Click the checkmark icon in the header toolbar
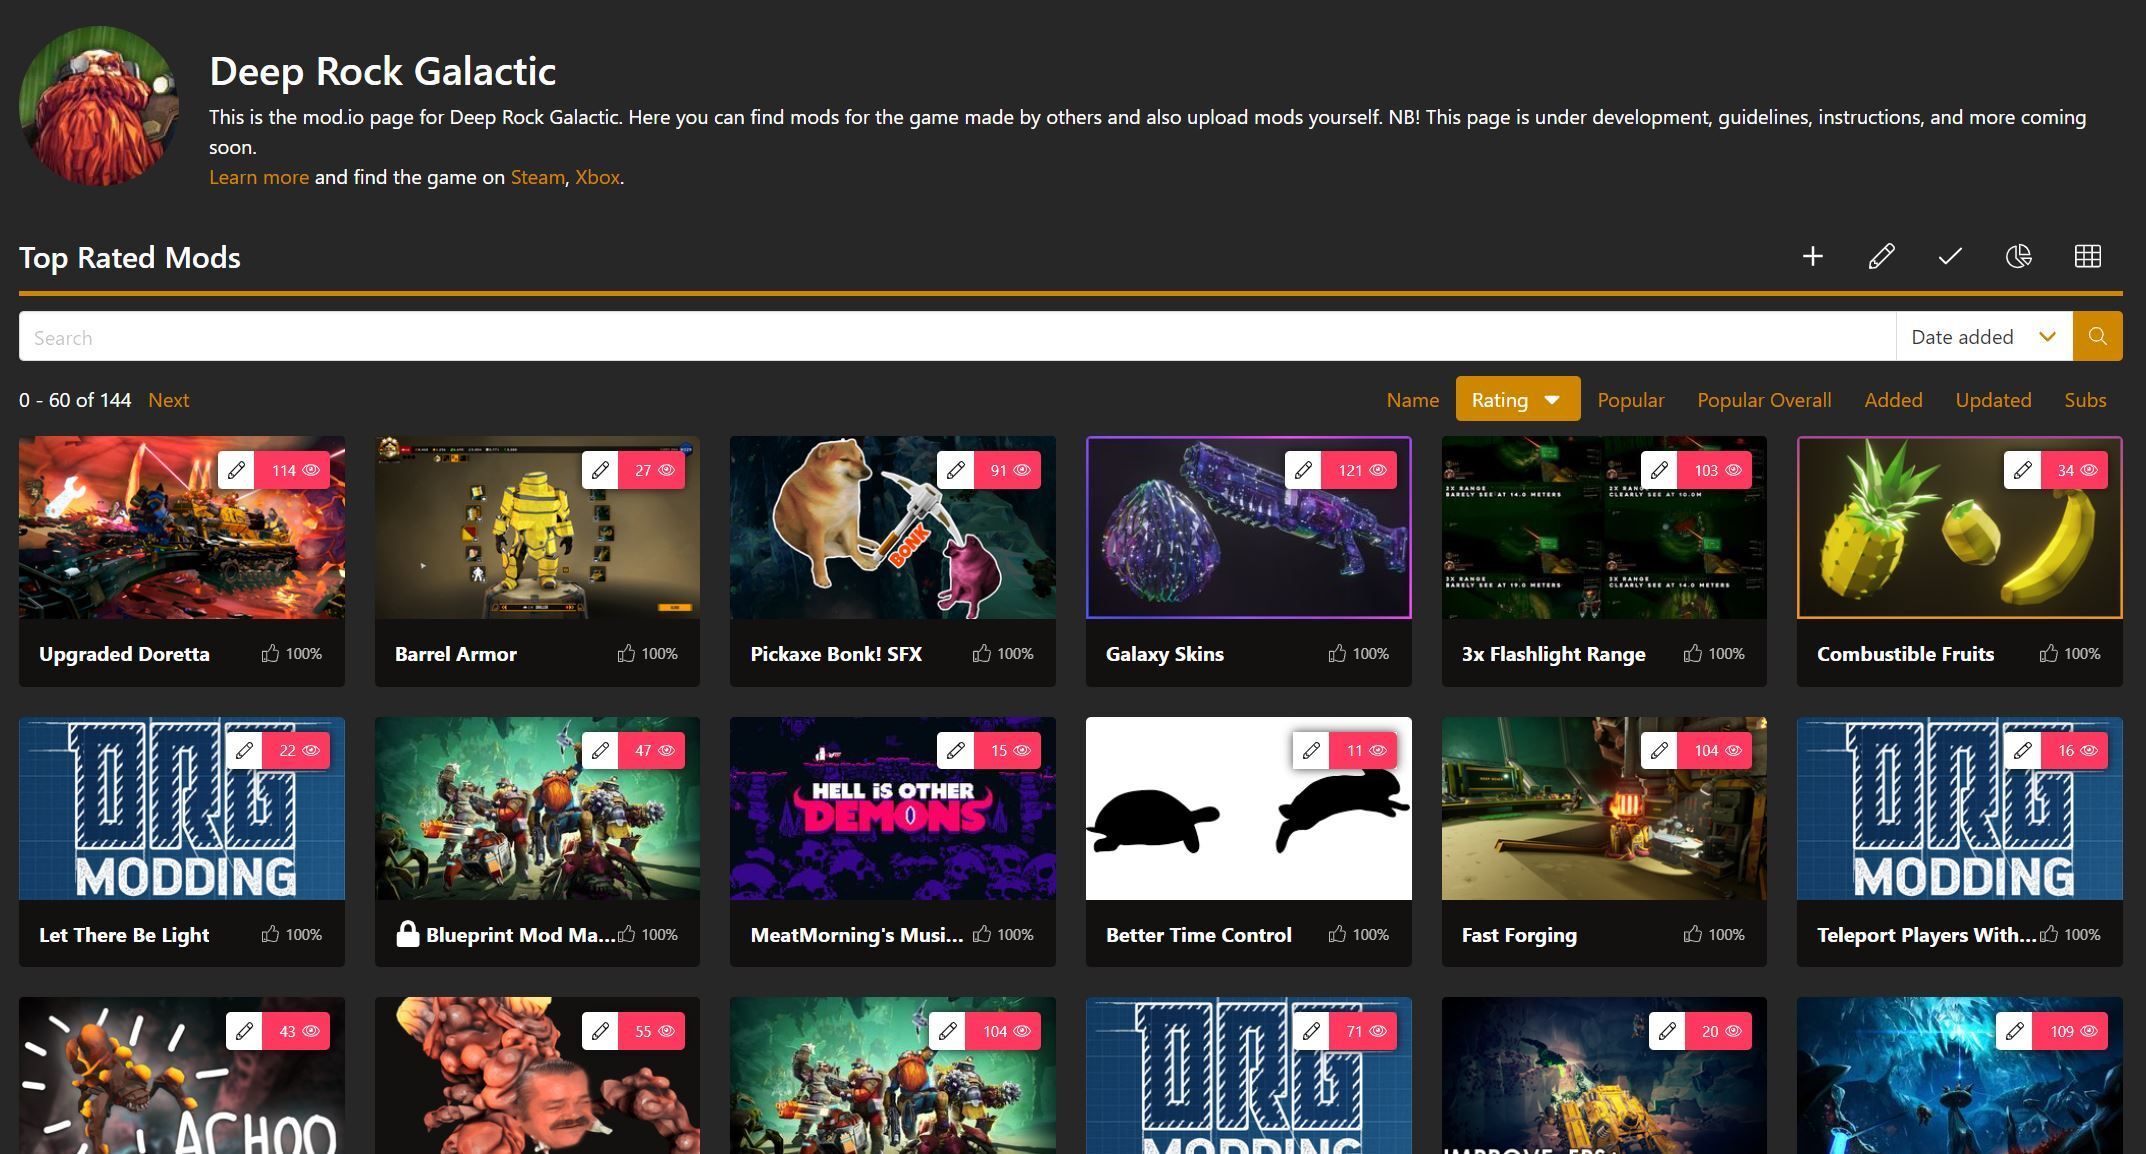The width and height of the screenshot is (2146, 1154). coord(1949,257)
